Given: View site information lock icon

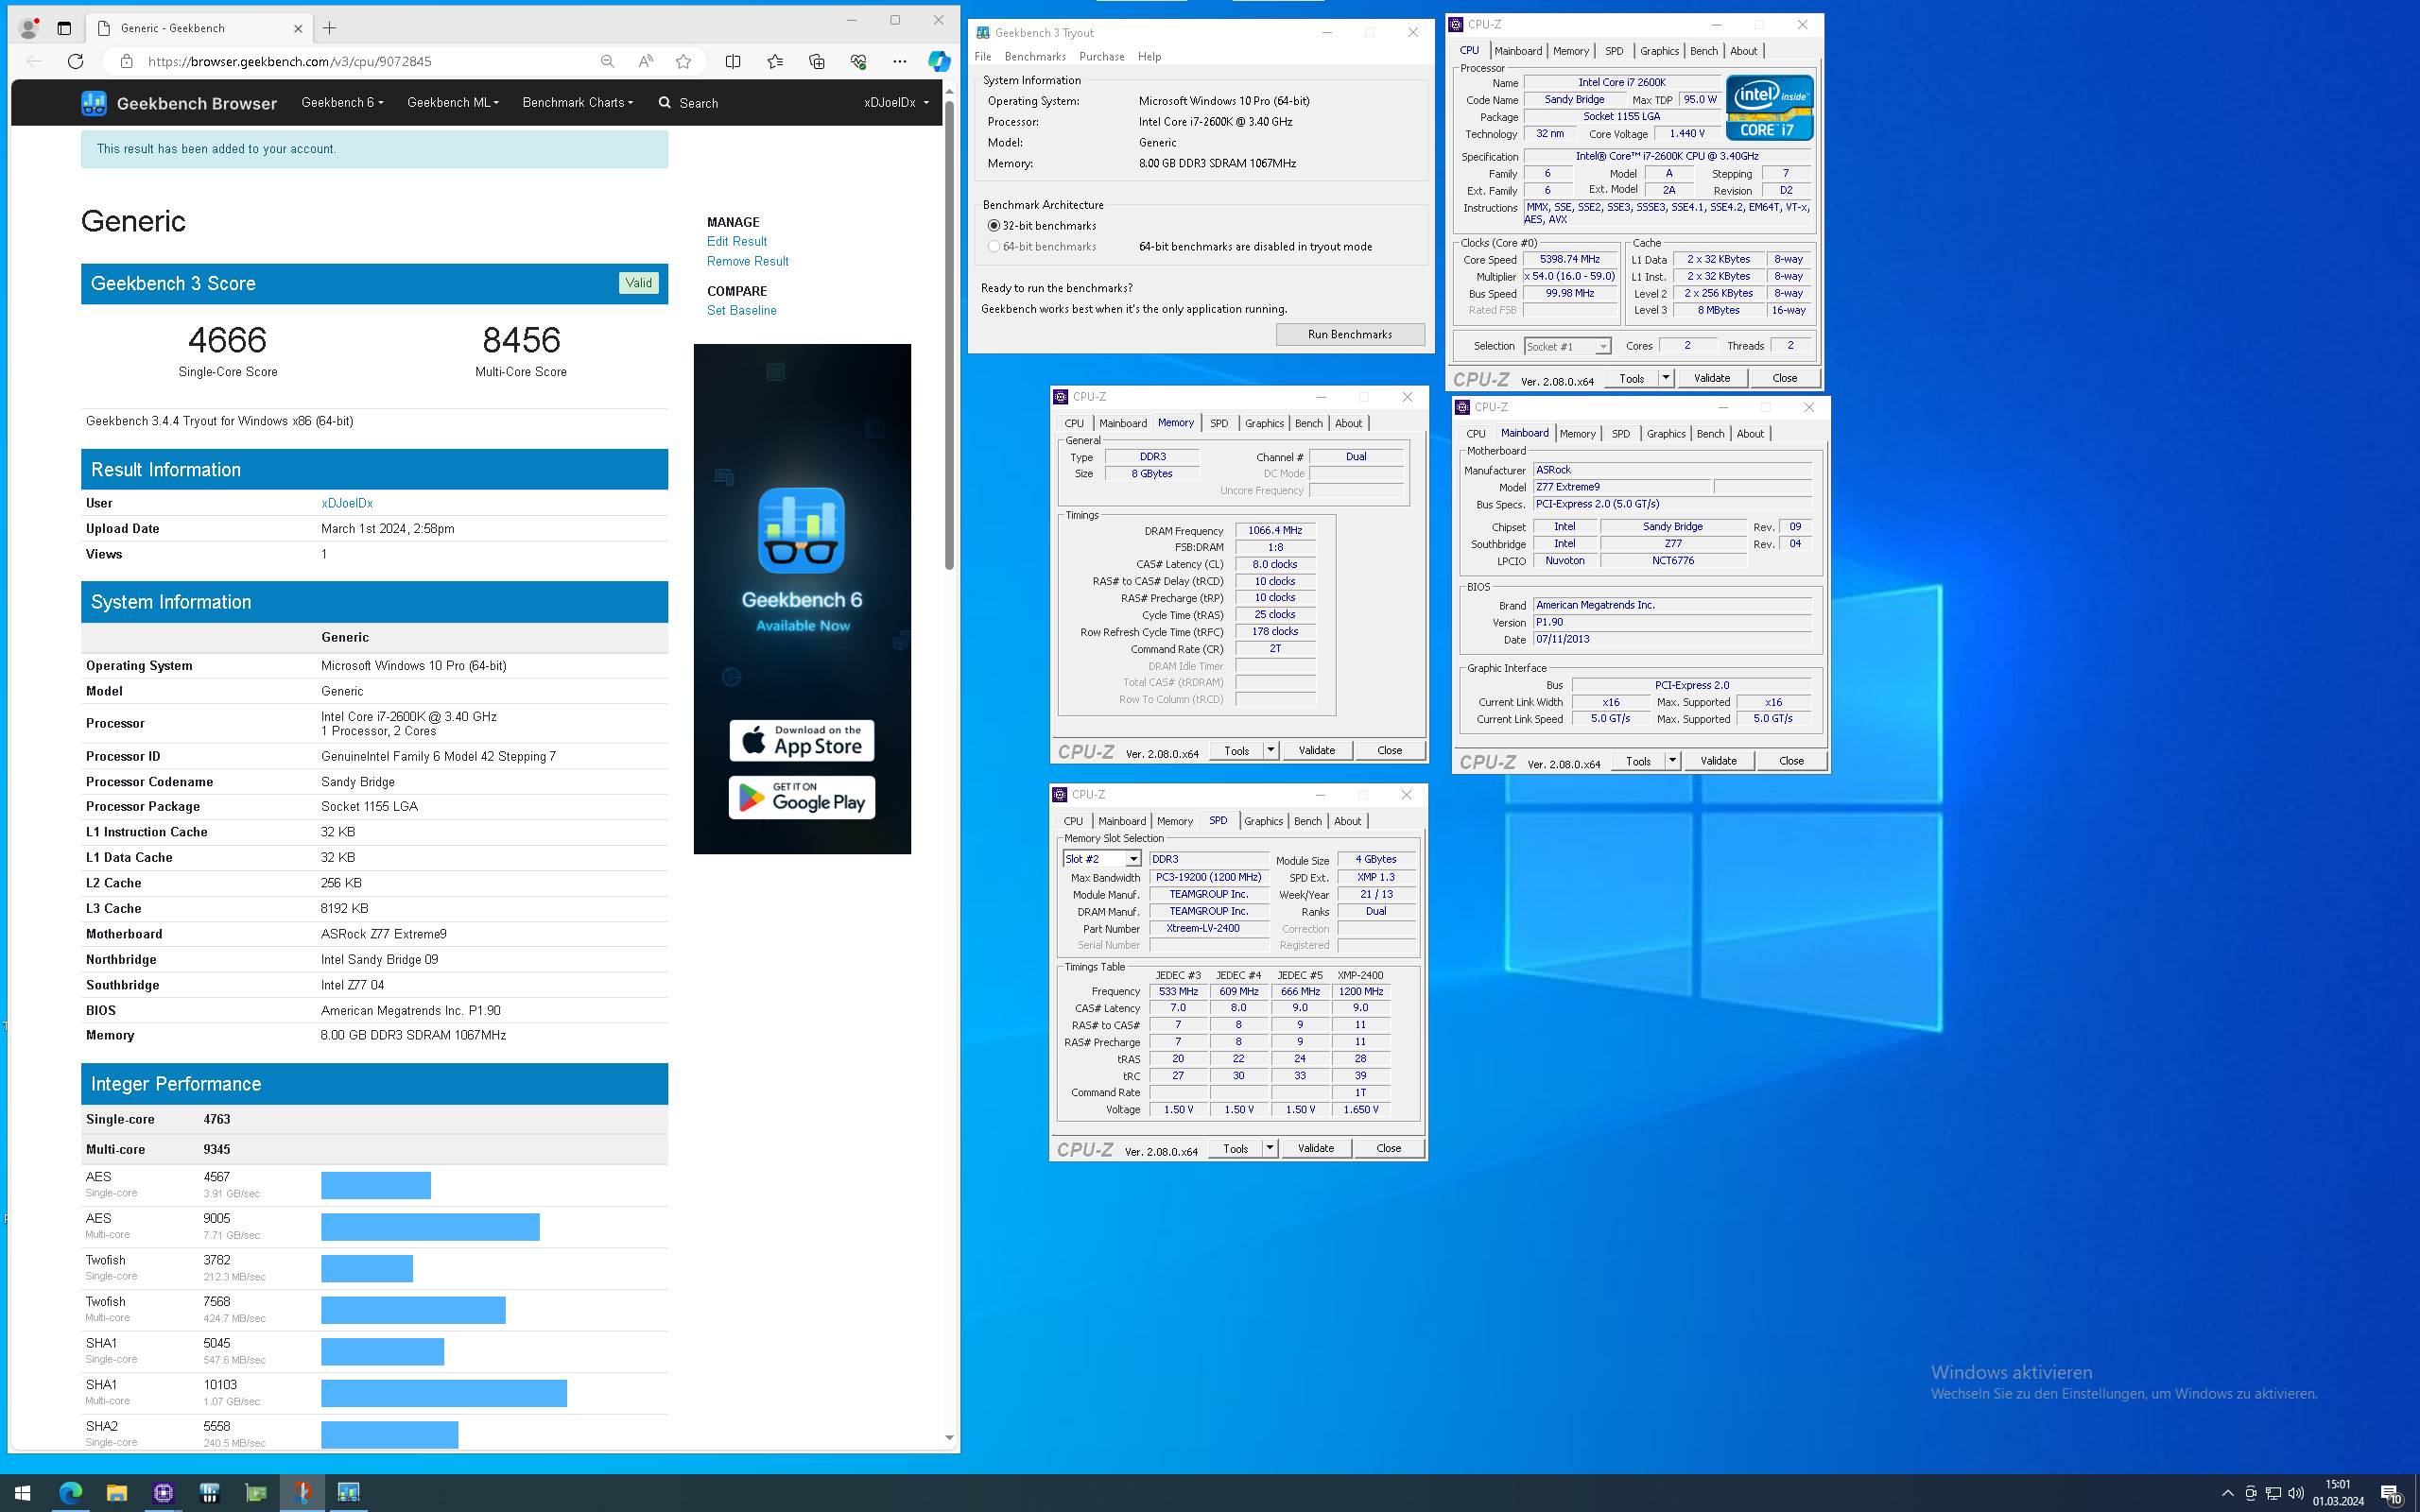Looking at the screenshot, I should pos(126,61).
